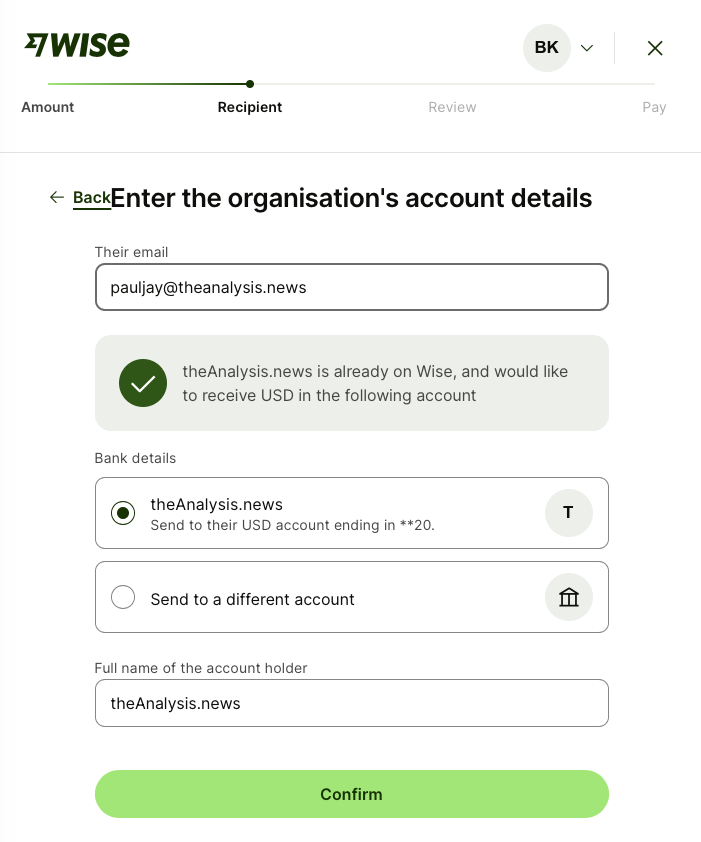Viewport: 701px width, 842px height.
Task: Click the bank building icon
Action: coord(568,598)
